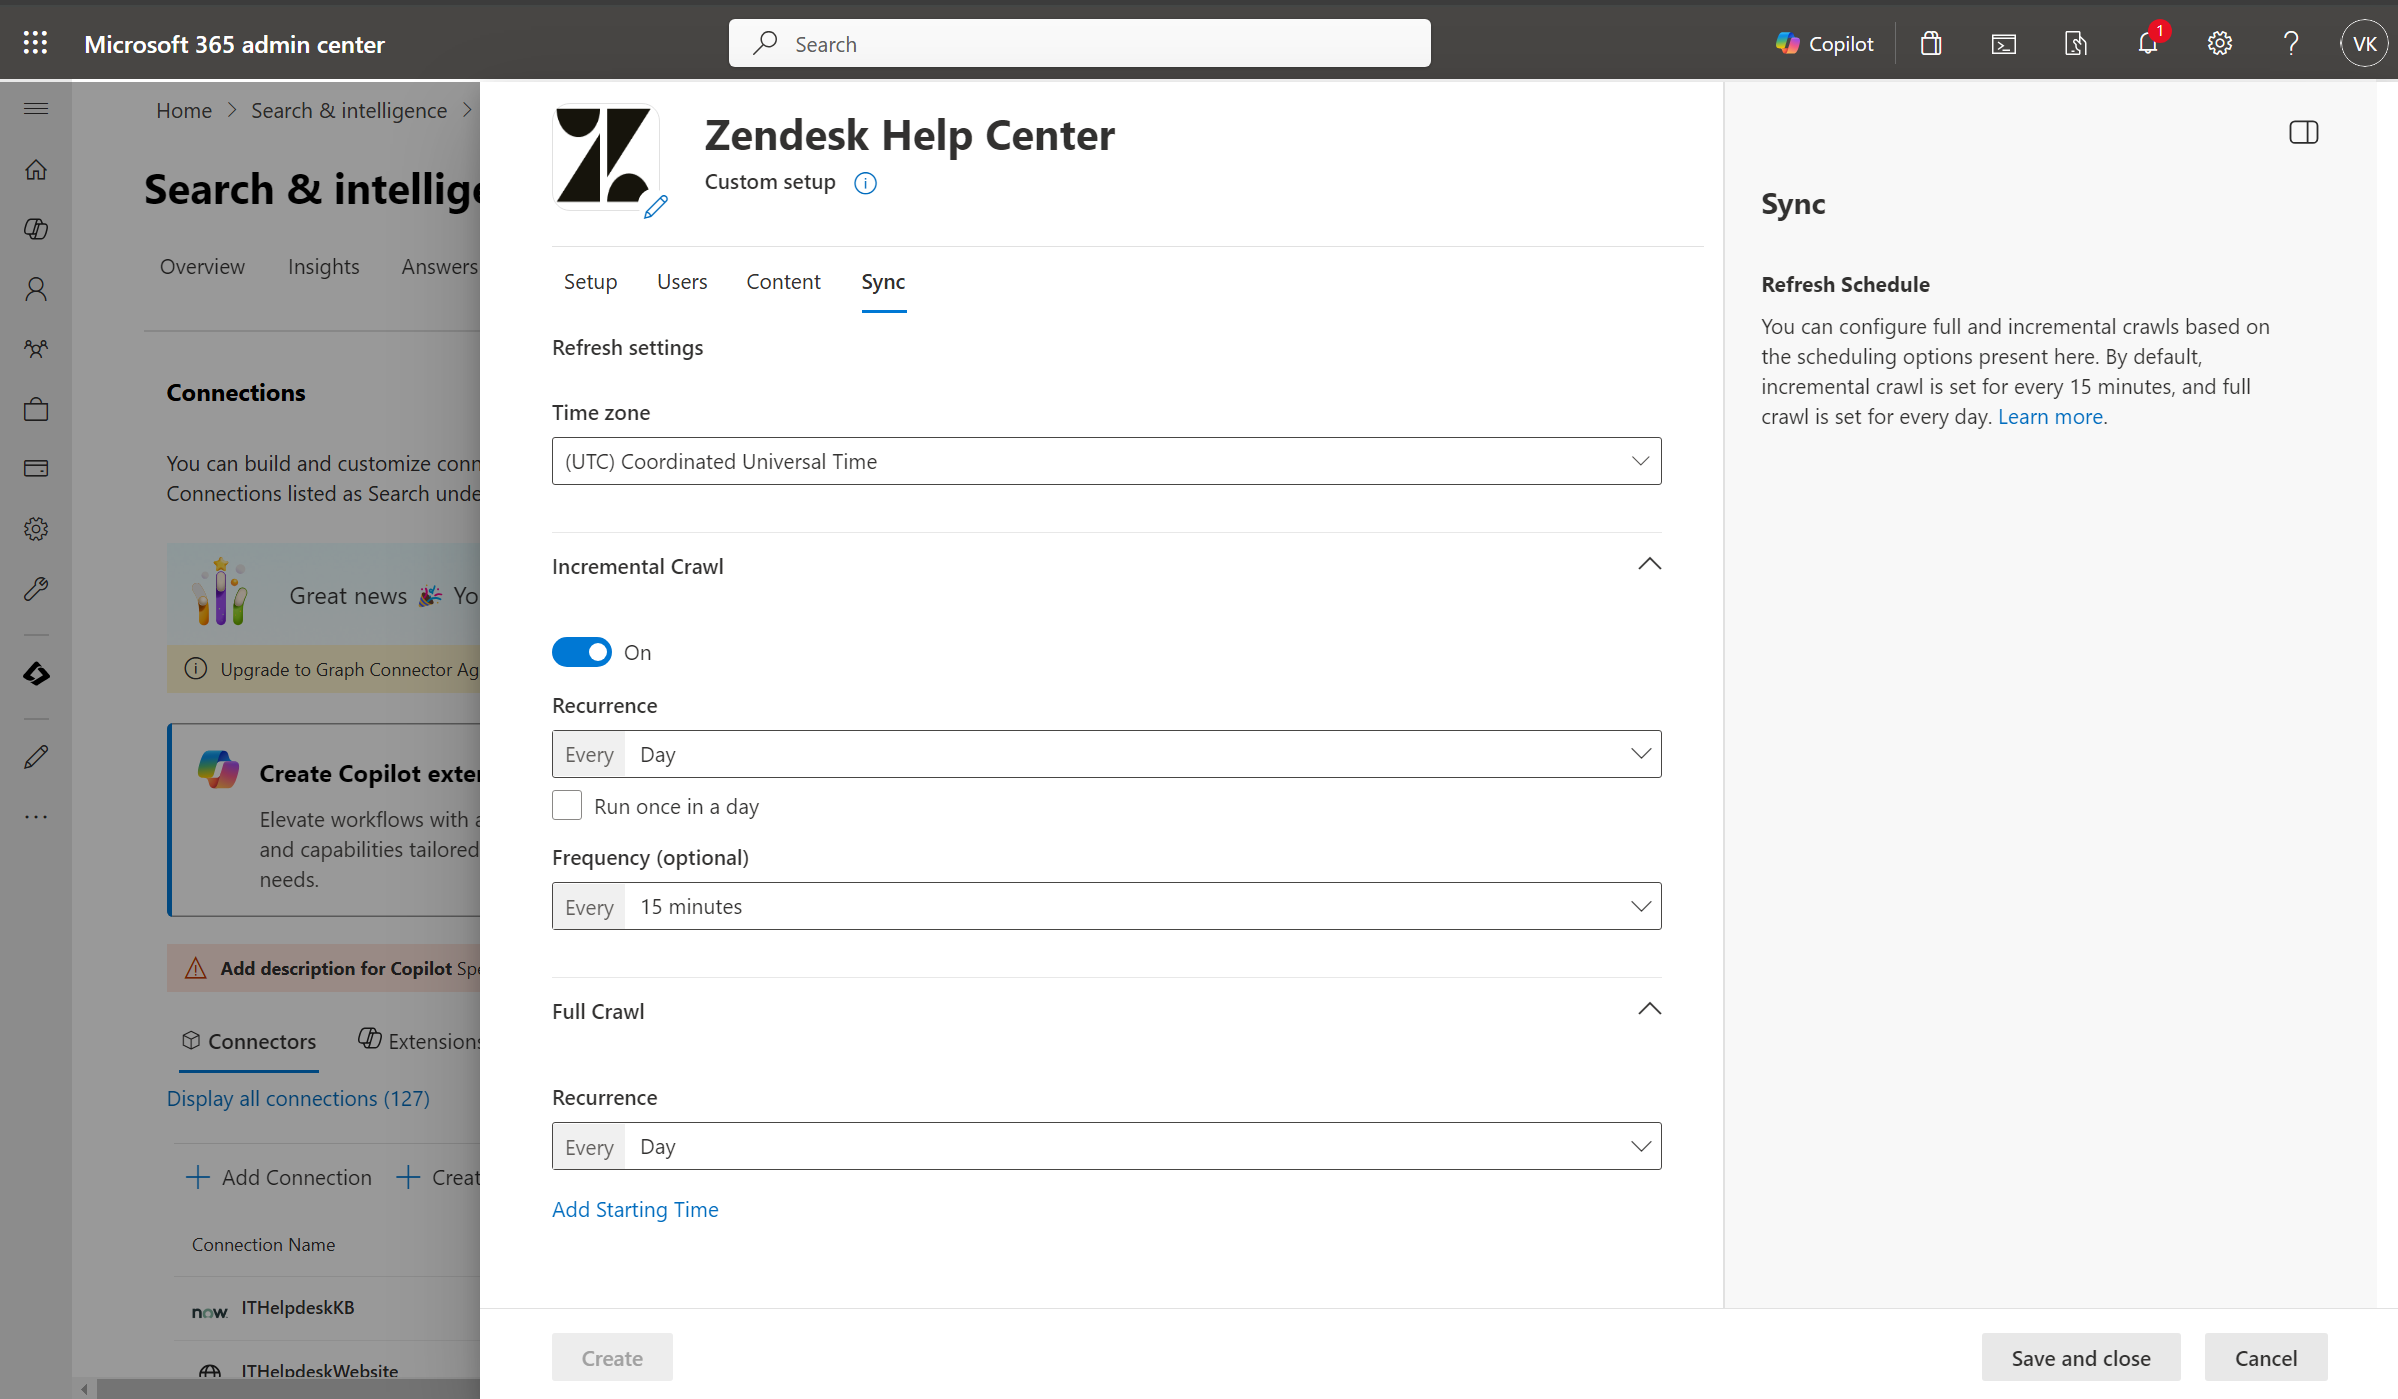Viewport: 2398px width, 1399px height.
Task: Edit the Zendesk logo with pencil icon
Action: tap(656, 207)
